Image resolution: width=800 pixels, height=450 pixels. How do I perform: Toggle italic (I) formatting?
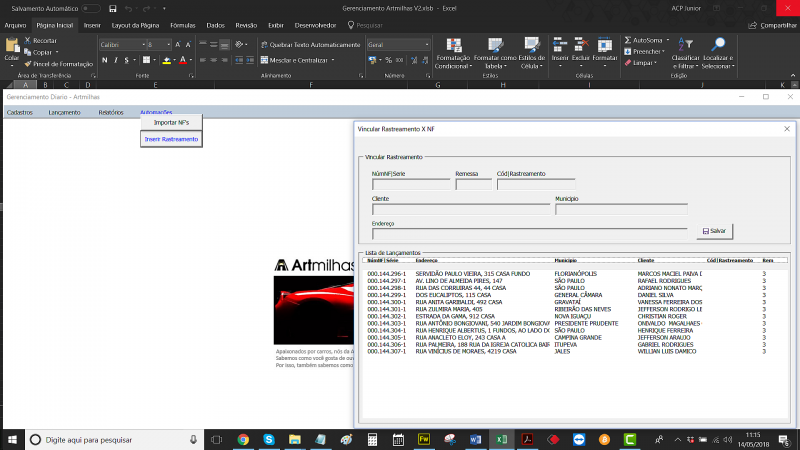tap(116, 60)
